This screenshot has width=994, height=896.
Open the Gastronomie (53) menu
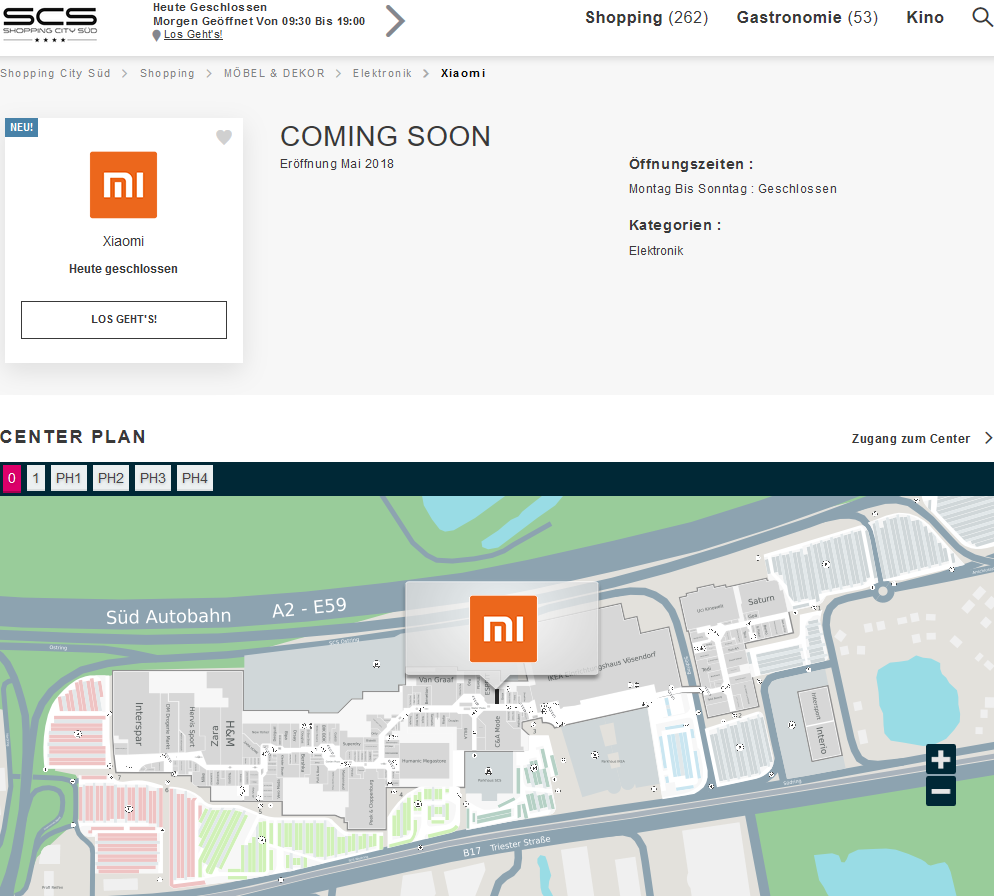point(807,18)
